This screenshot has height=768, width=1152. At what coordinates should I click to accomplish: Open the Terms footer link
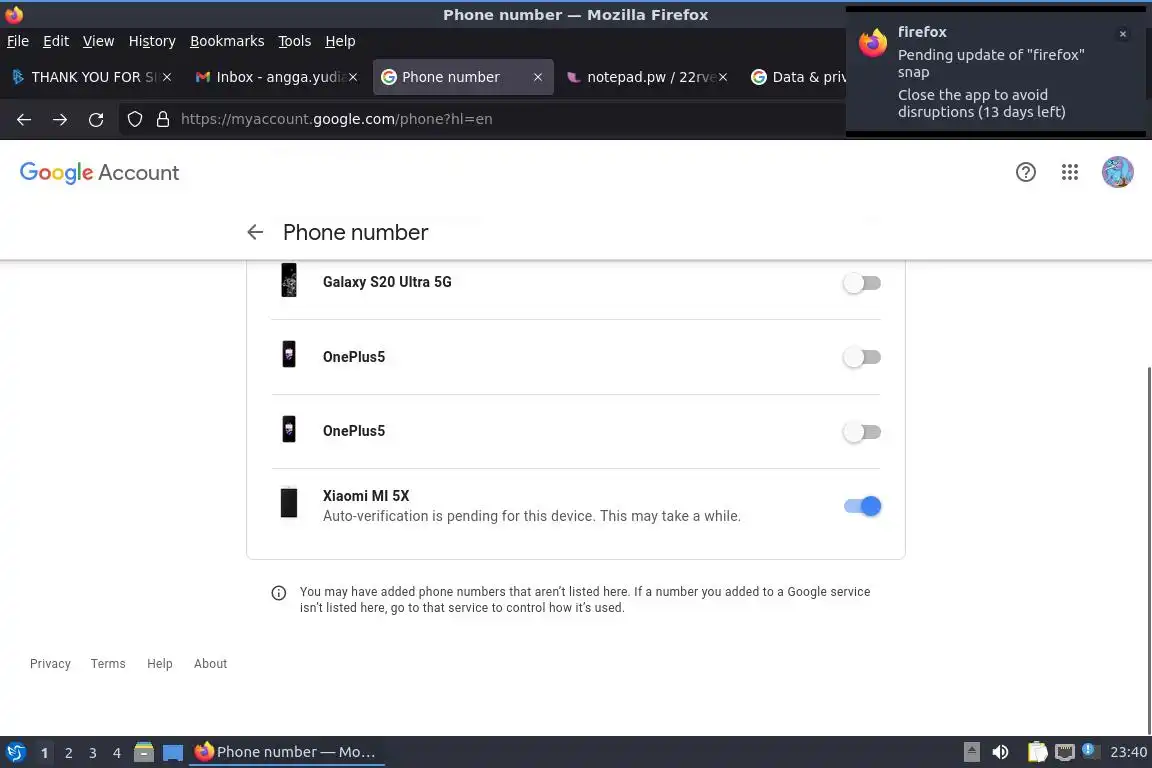pos(108,664)
